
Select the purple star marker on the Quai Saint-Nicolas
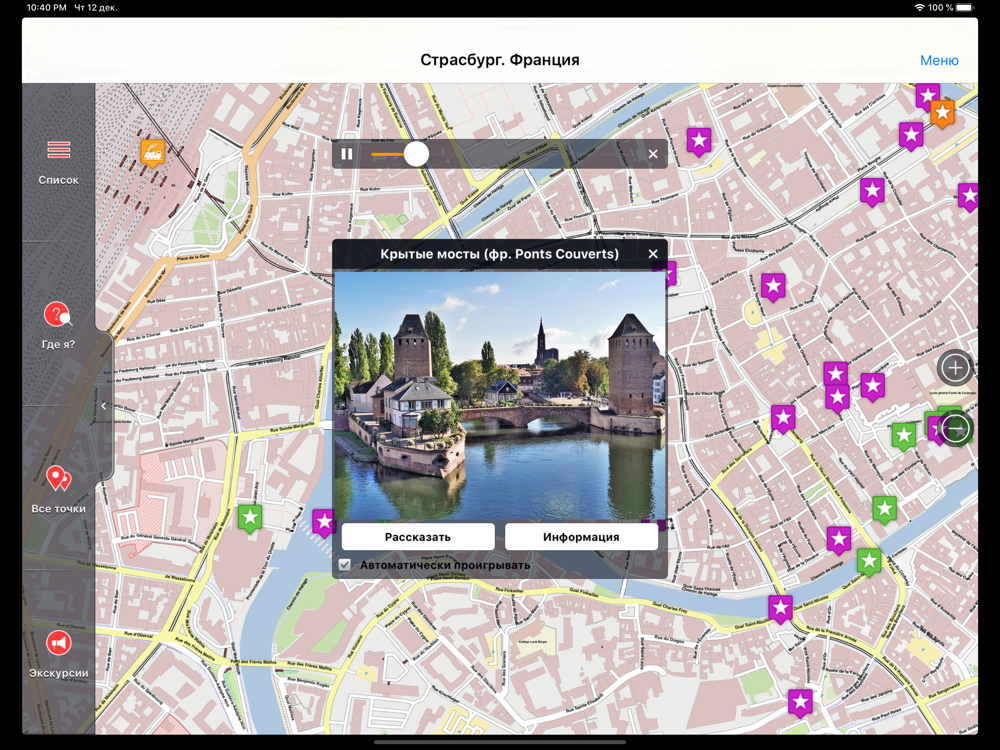(x=780, y=609)
